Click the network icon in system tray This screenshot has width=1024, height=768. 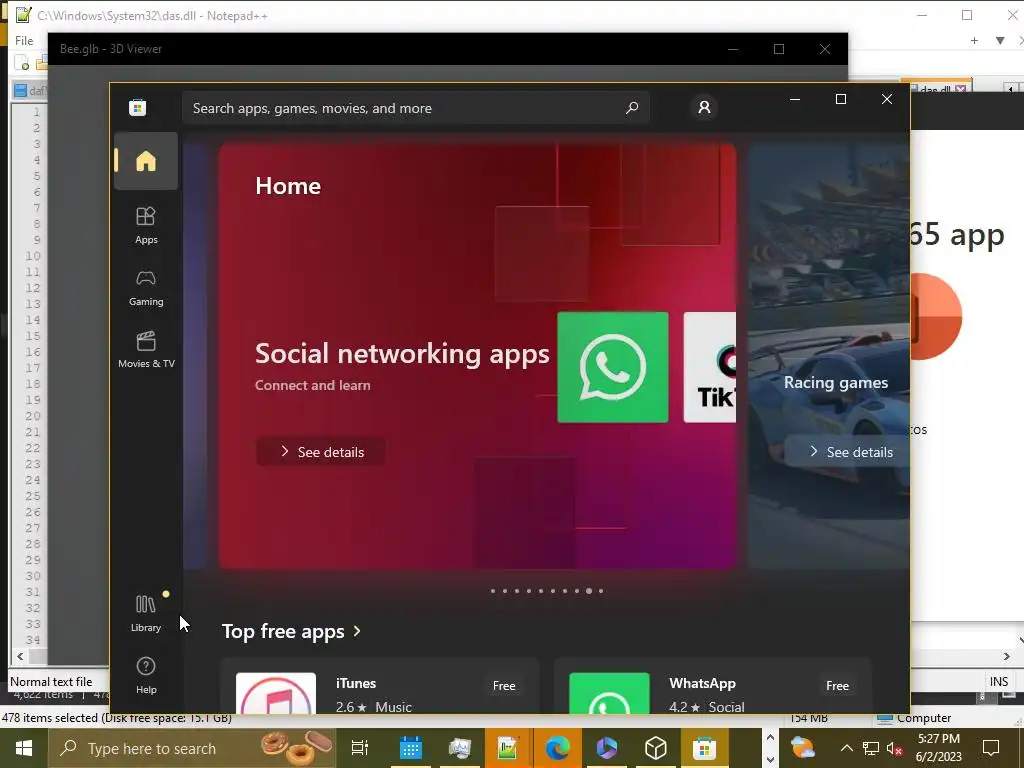click(x=871, y=748)
